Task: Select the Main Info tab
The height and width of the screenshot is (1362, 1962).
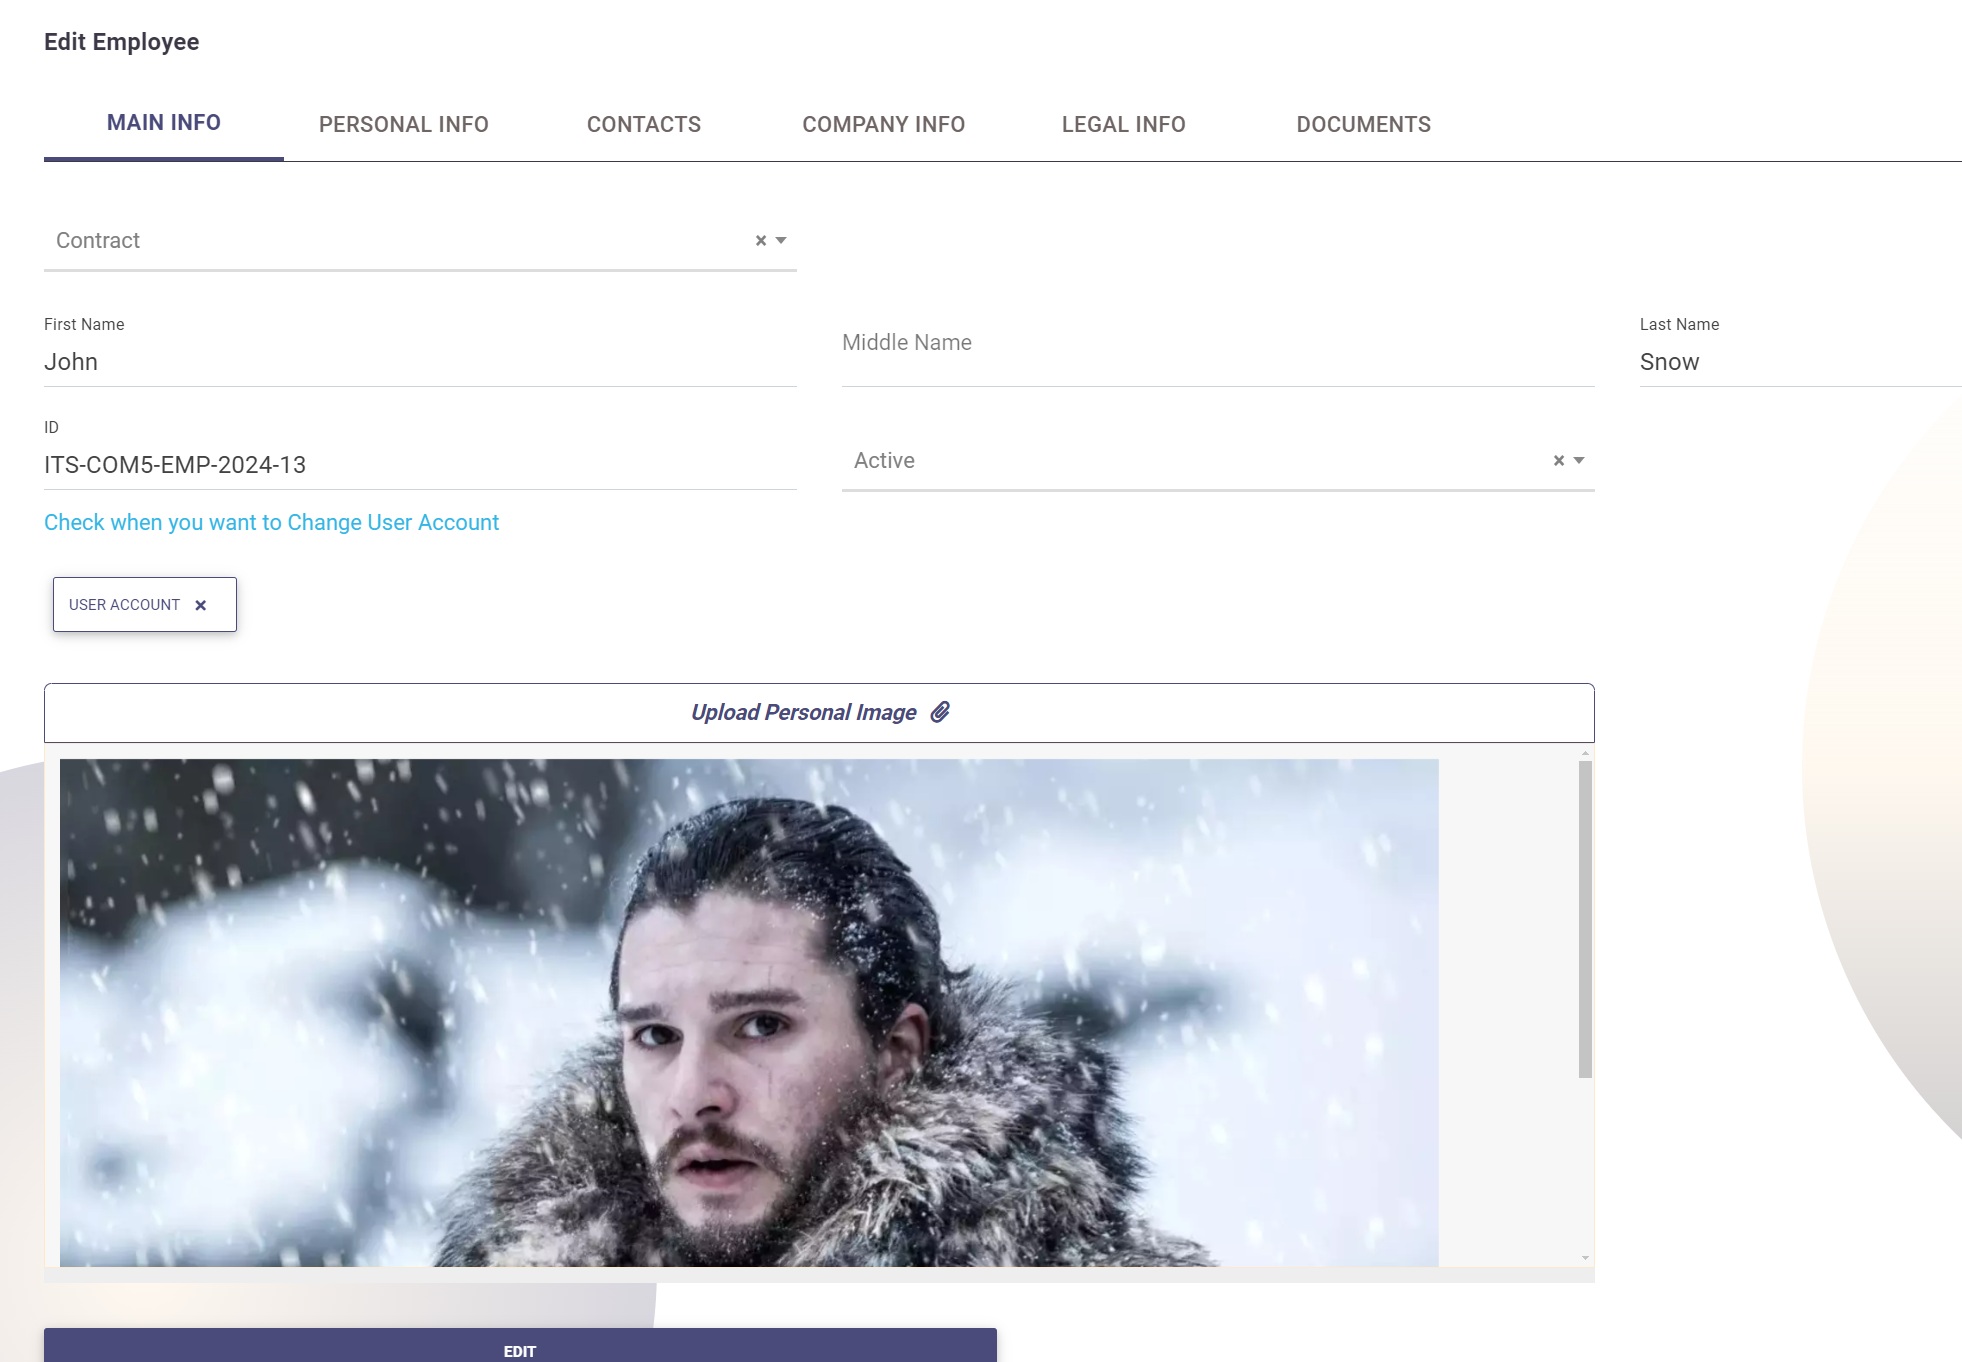Action: click(x=164, y=122)
